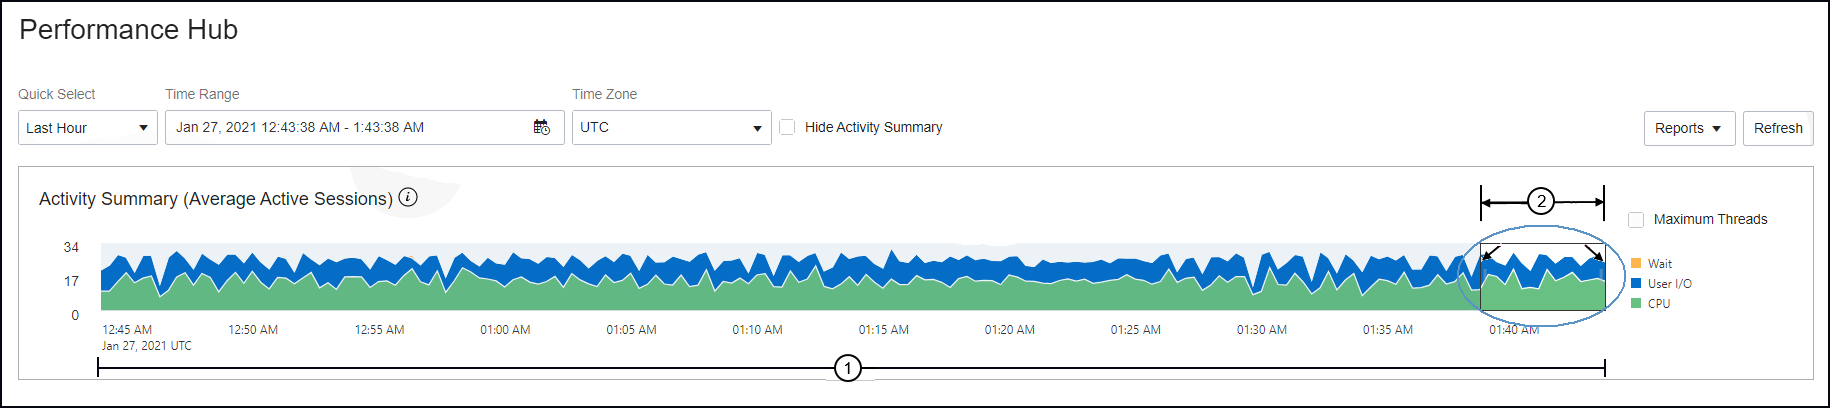1830x408 pixels.
Task: Open the Reports dropdown menu
Action: pyautogui.click(x=1689, y=128)
